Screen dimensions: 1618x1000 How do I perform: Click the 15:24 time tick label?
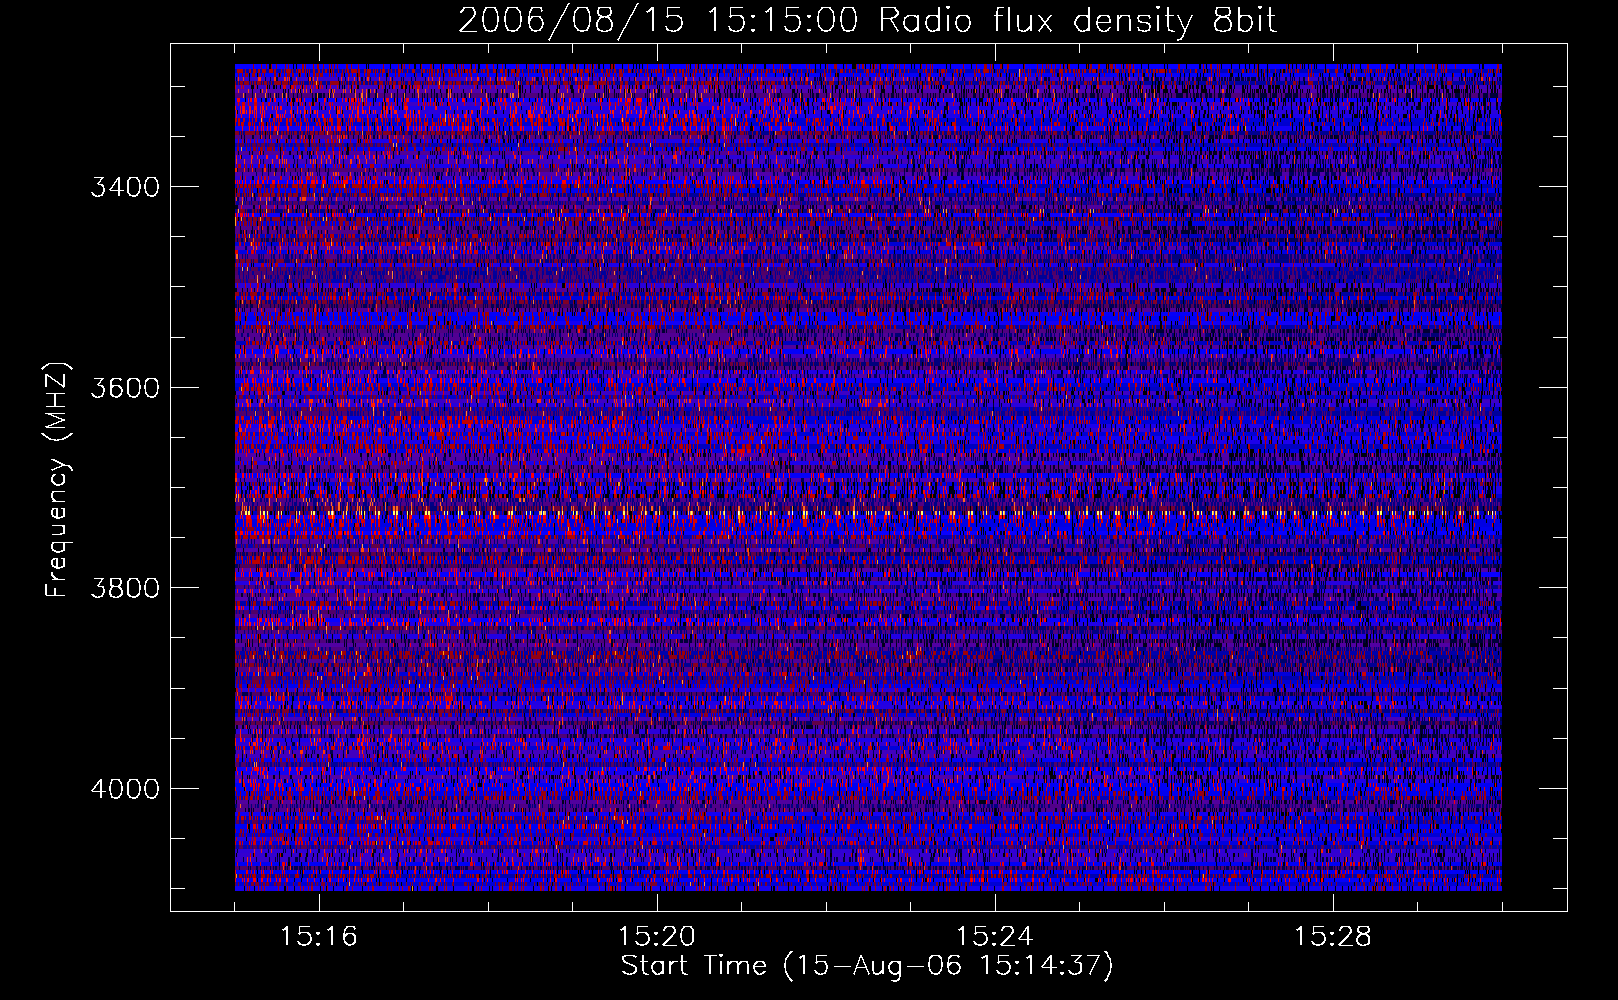tap(995, 937)
